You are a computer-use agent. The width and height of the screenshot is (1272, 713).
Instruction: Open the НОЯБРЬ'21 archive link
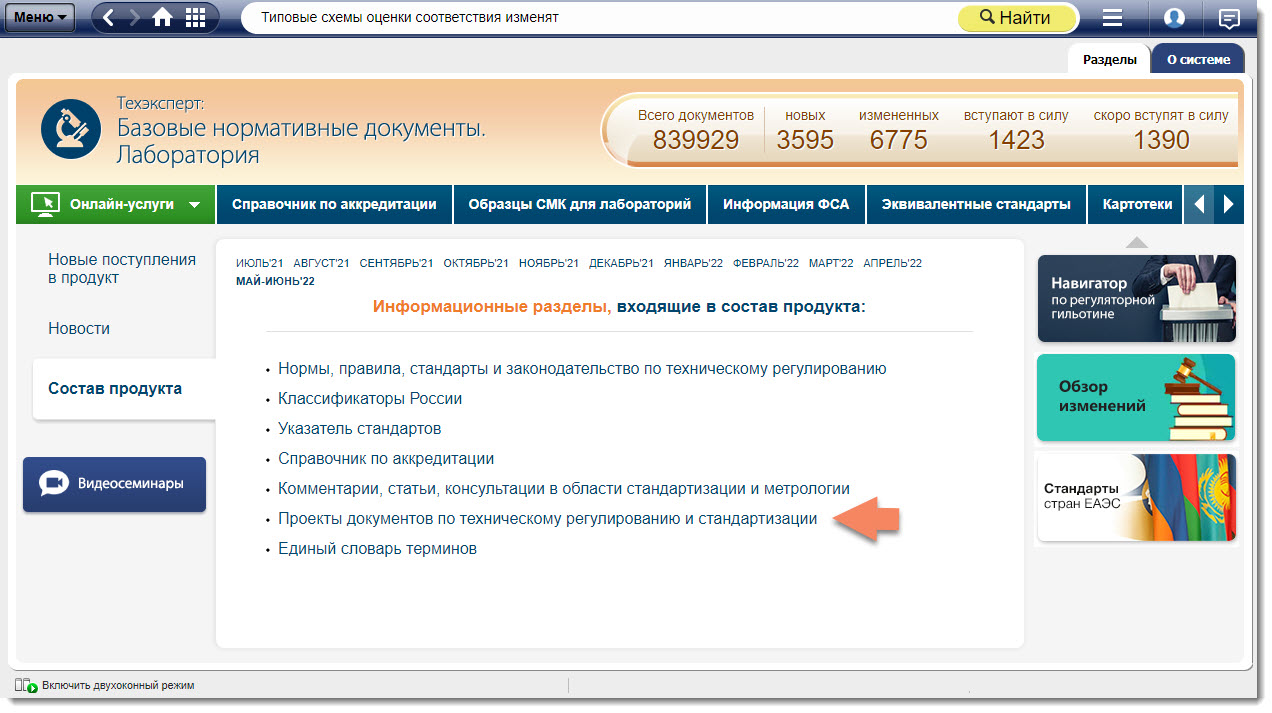(x=549, y=263)
